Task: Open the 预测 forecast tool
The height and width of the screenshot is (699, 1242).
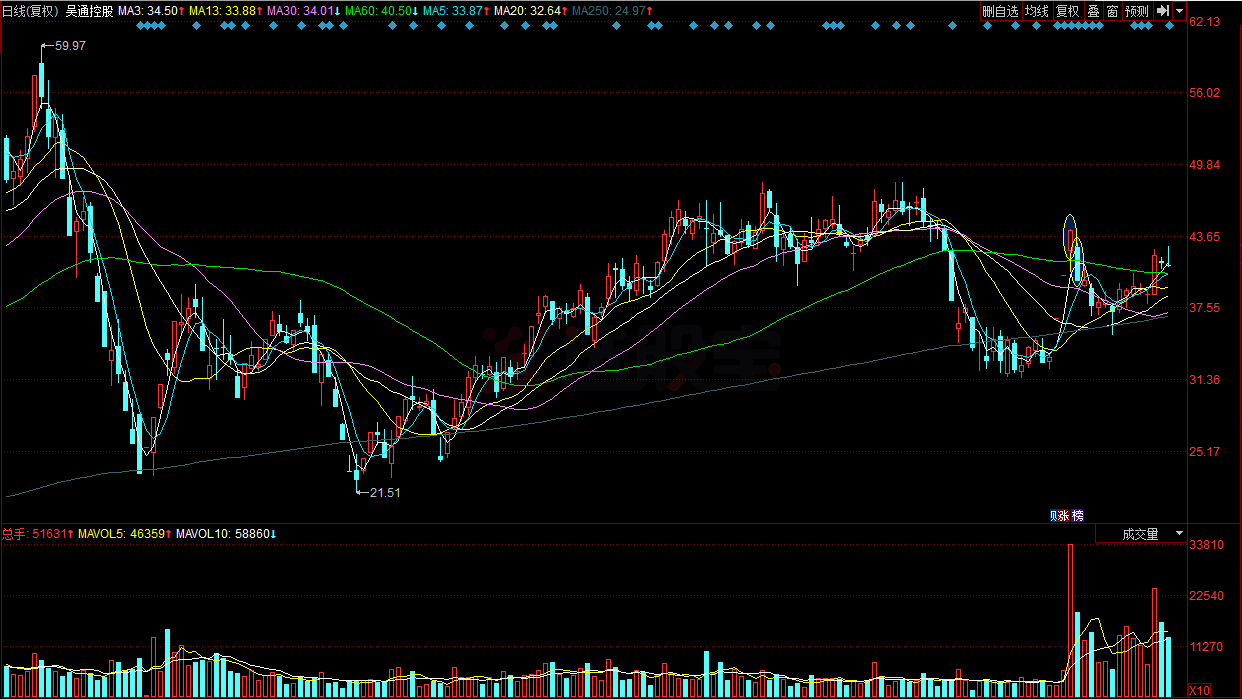Action: (1136, 11)
